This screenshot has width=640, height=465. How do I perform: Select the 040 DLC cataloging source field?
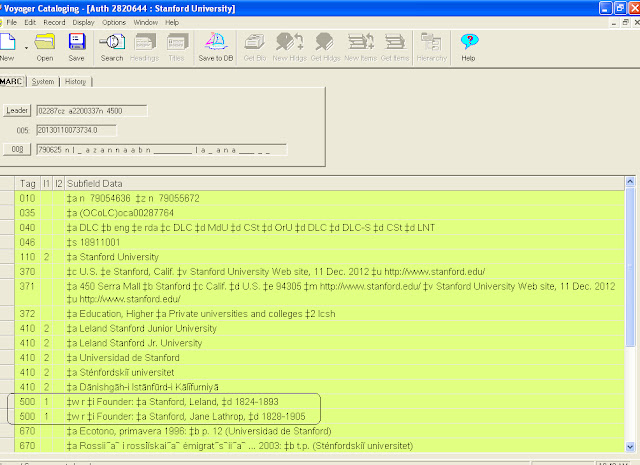click(x=344, y=228)
